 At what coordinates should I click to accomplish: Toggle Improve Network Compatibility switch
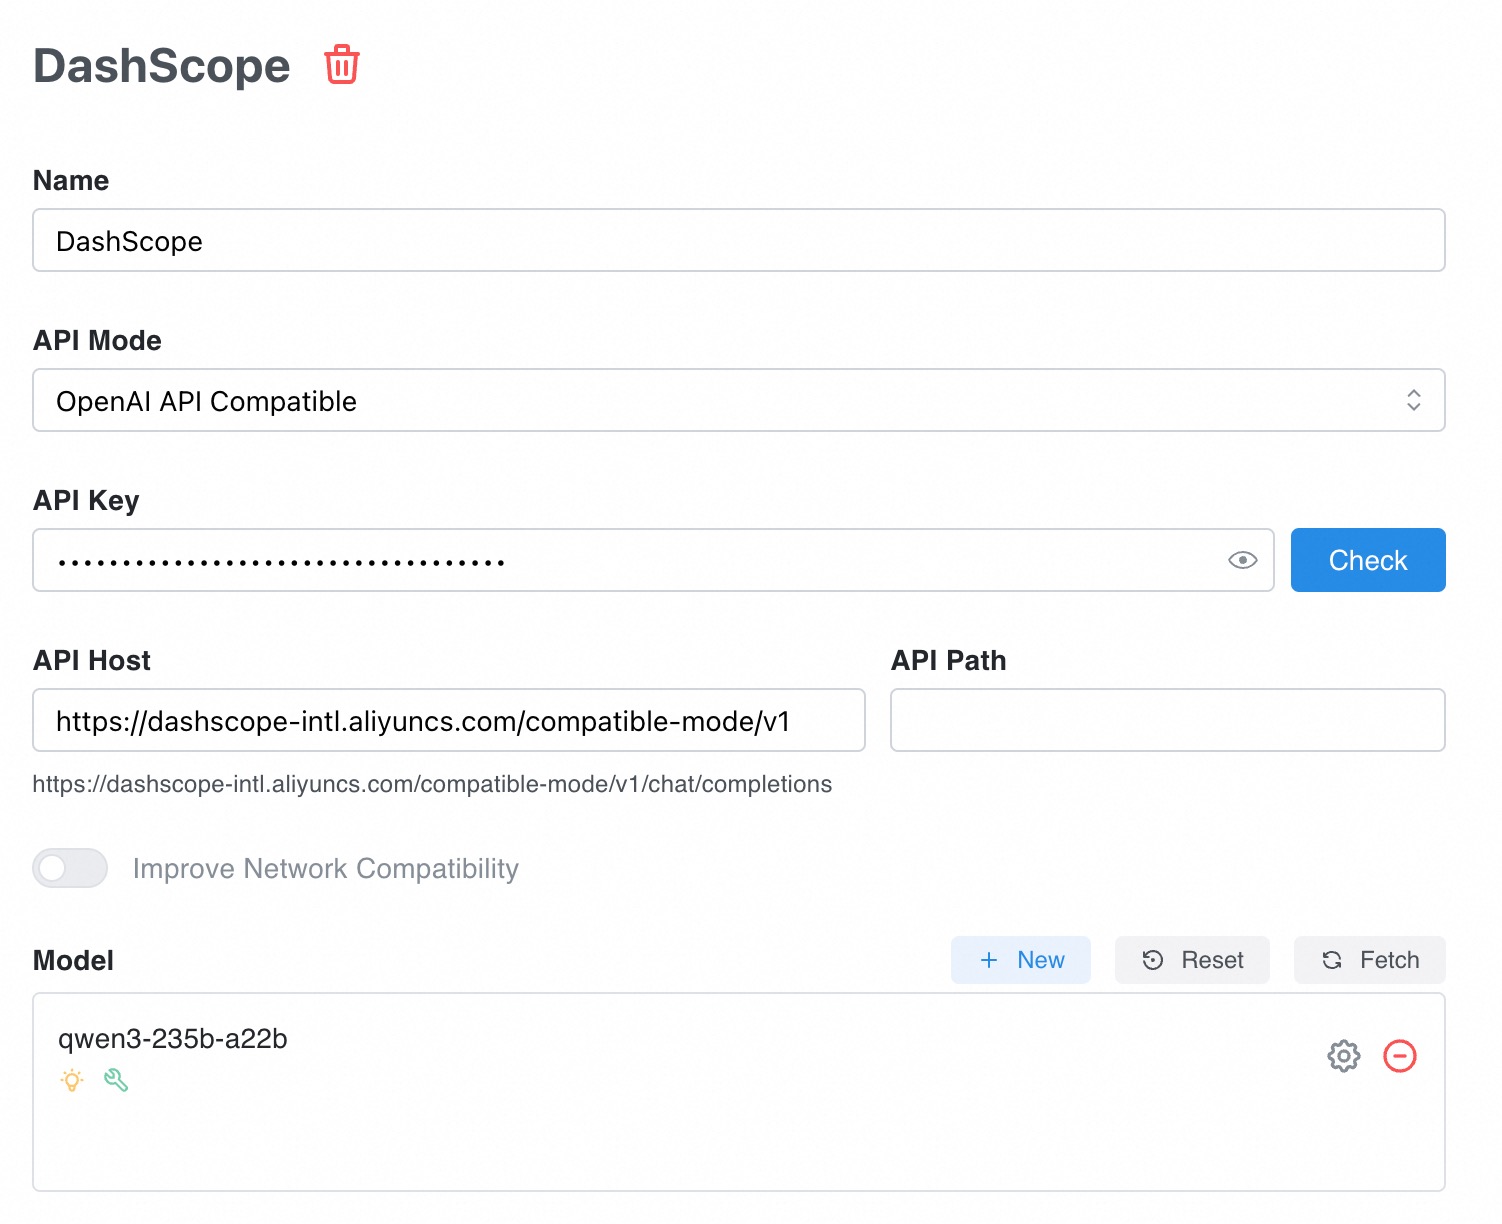tap(70, 868)
